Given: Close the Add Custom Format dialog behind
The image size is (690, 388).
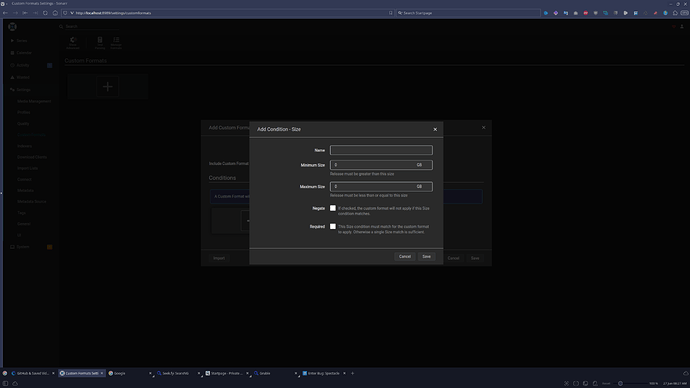Looking at the screenshot, I should 484,128.
